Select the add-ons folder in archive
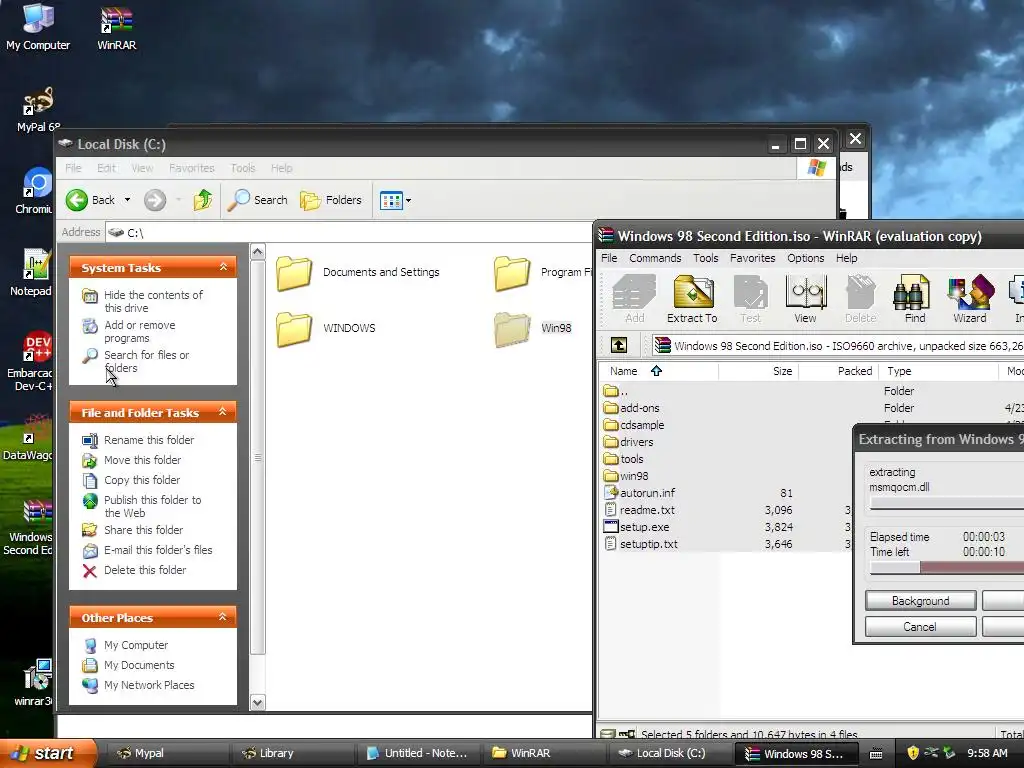 coord(632,408)
